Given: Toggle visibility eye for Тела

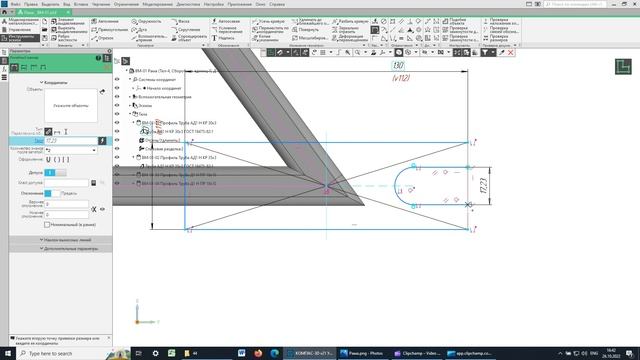Looking at the screenshot, I should 117,114.
